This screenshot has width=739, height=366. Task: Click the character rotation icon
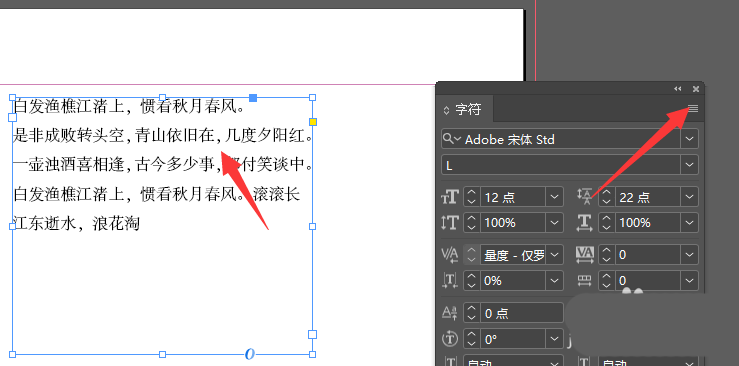[x=450, y=339]
